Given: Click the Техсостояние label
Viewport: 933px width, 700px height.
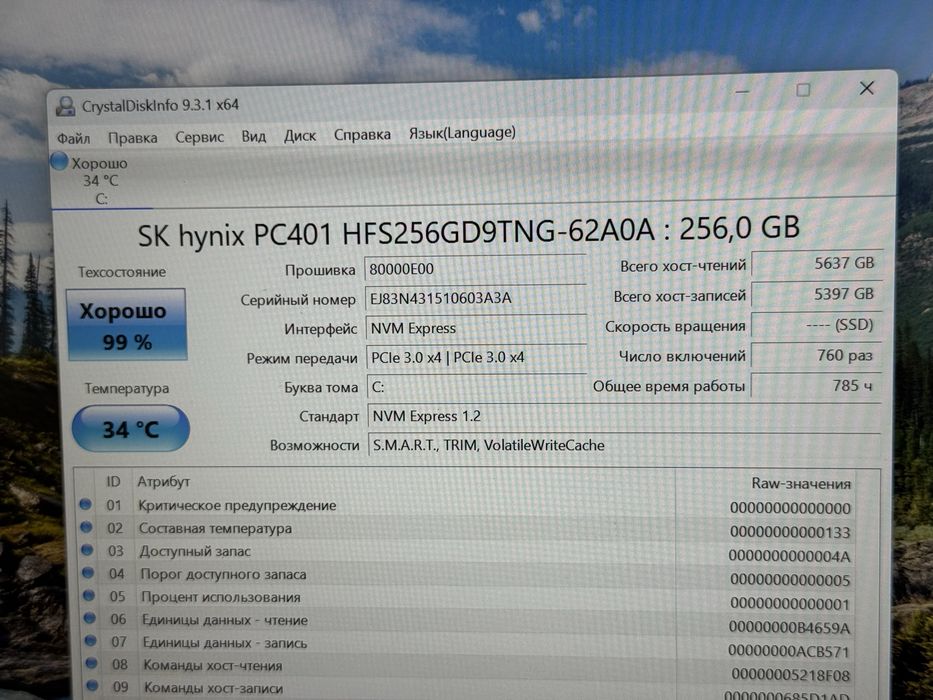Looking at the screenshot, I should [x=122, y=272].
